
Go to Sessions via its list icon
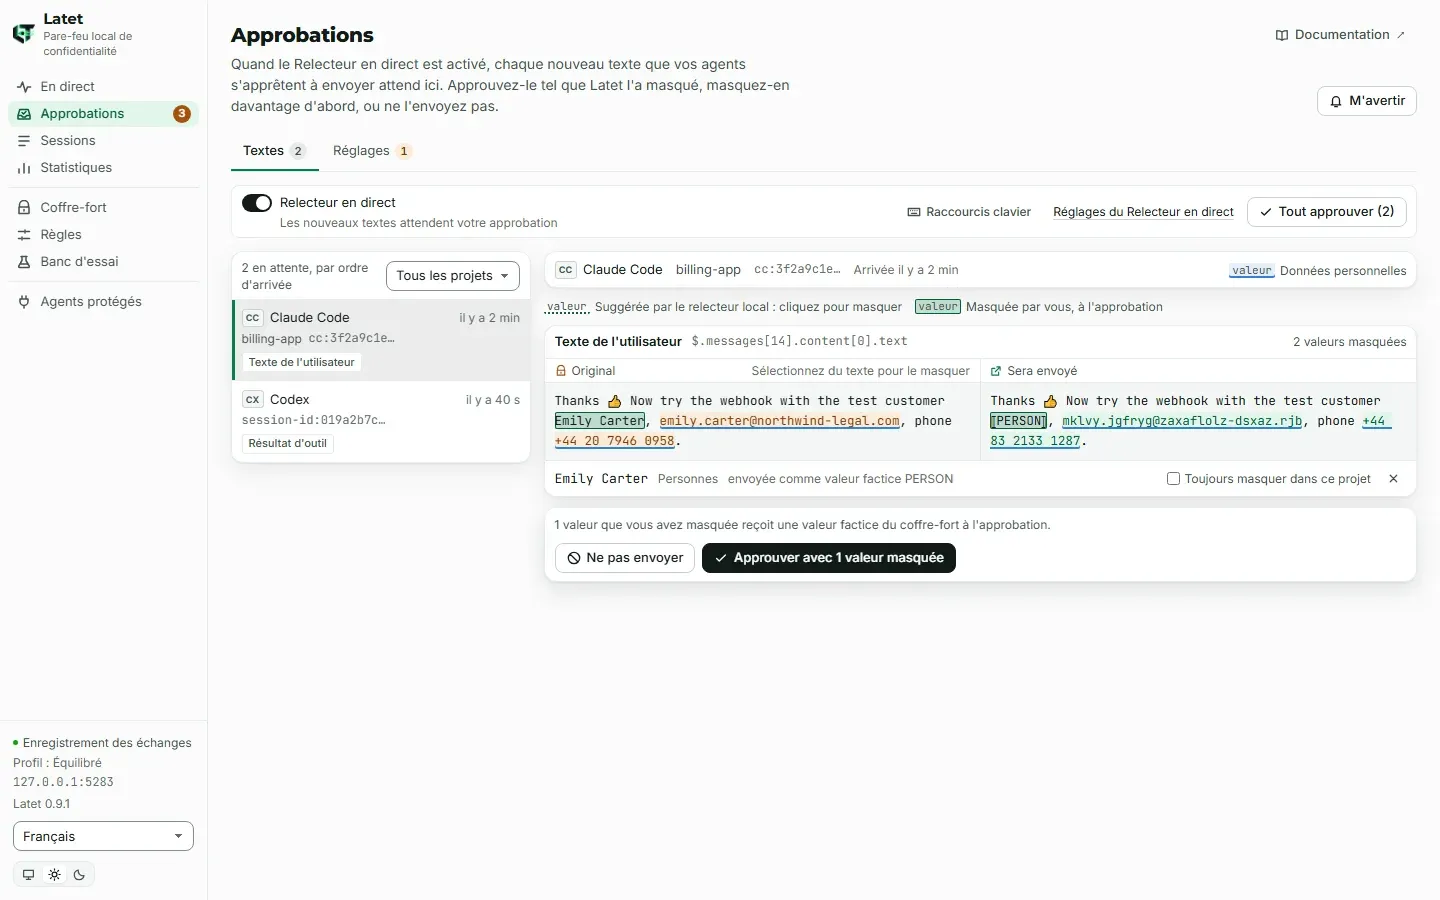(x=24, y=141)
